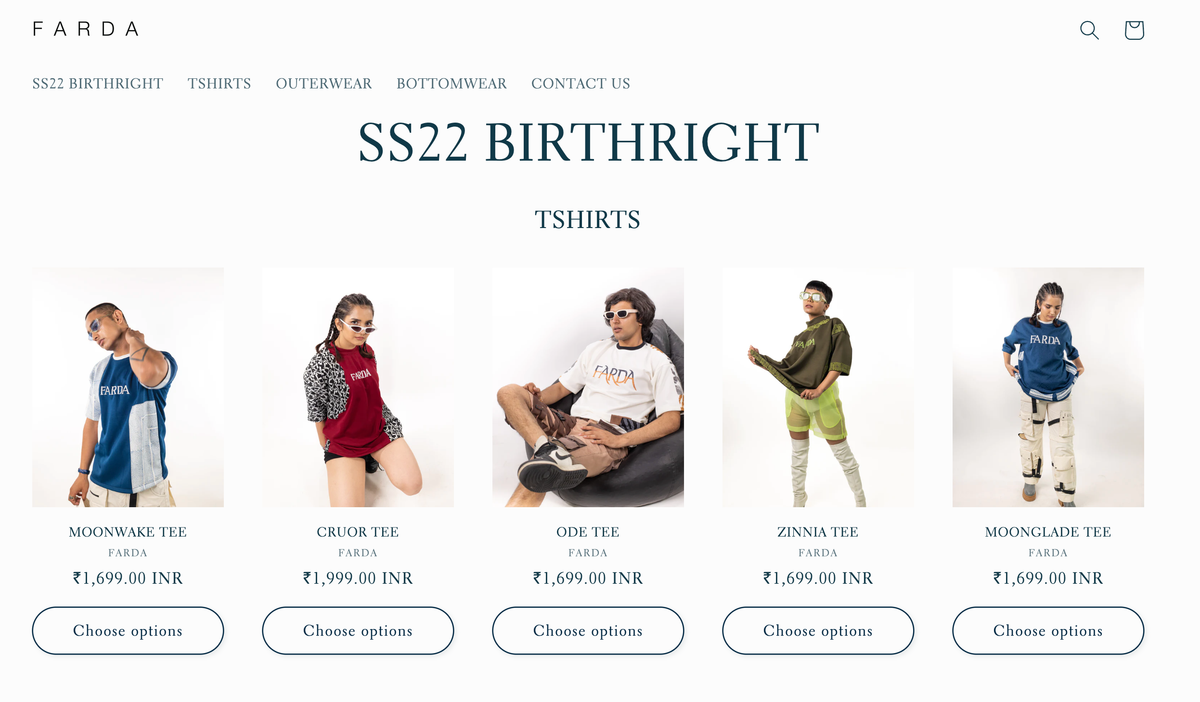The image size is (1200, 702).
Task: Open the search icon
Action: click(1089, 31)
